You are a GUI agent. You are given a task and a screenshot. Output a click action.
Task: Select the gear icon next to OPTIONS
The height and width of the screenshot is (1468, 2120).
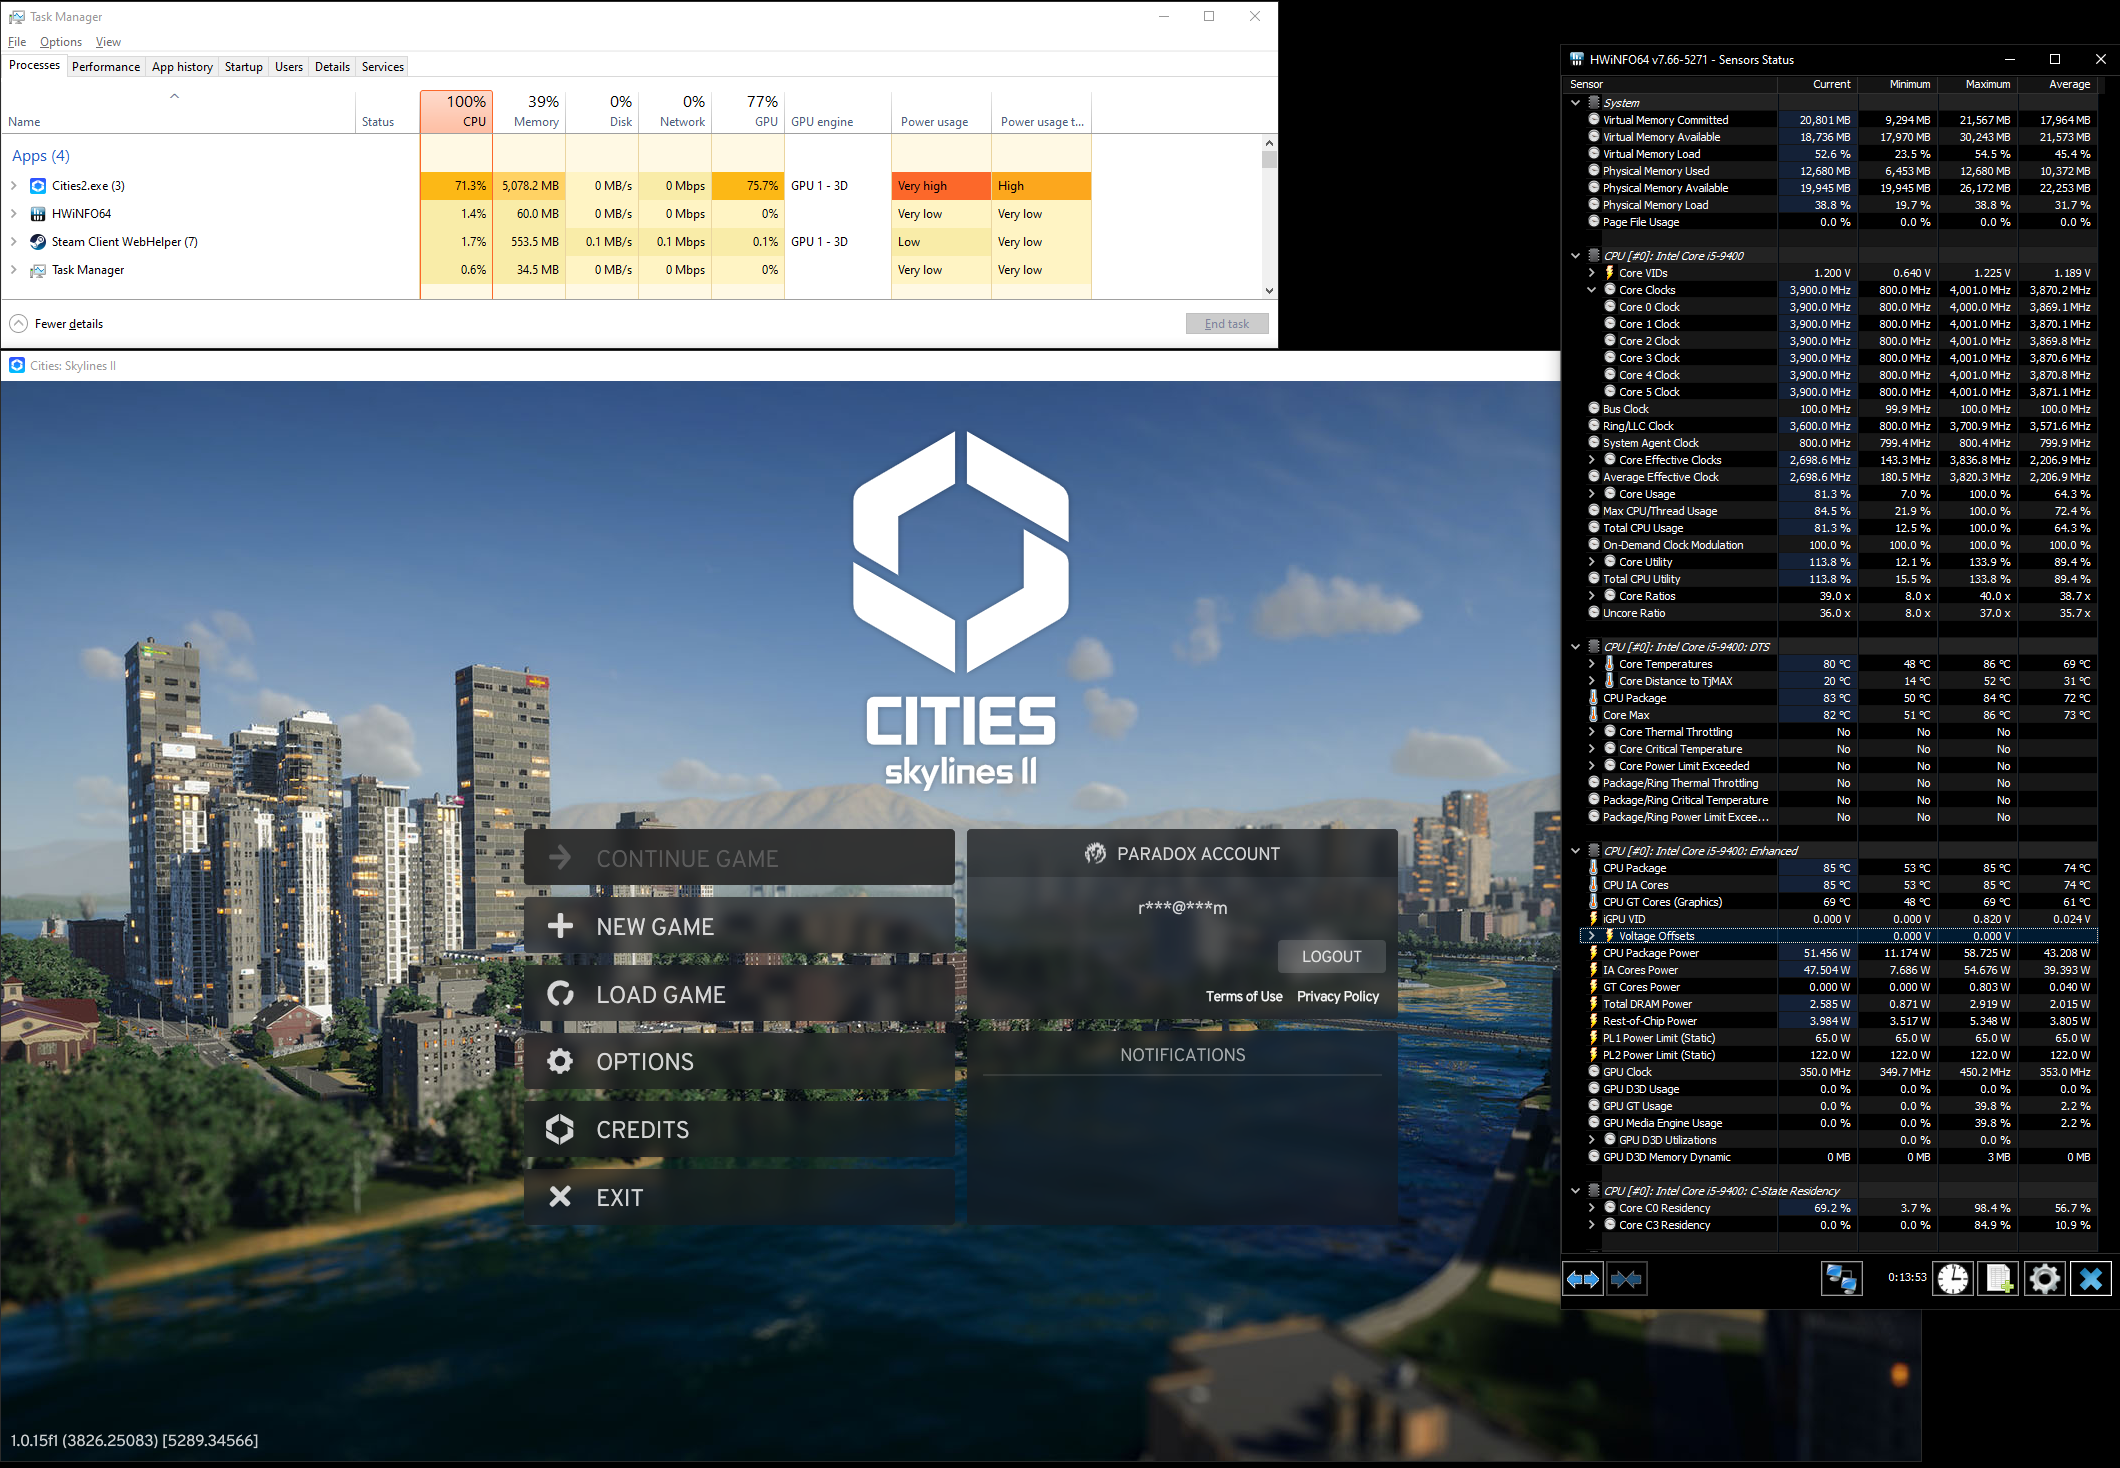(x=560, y=1061)
